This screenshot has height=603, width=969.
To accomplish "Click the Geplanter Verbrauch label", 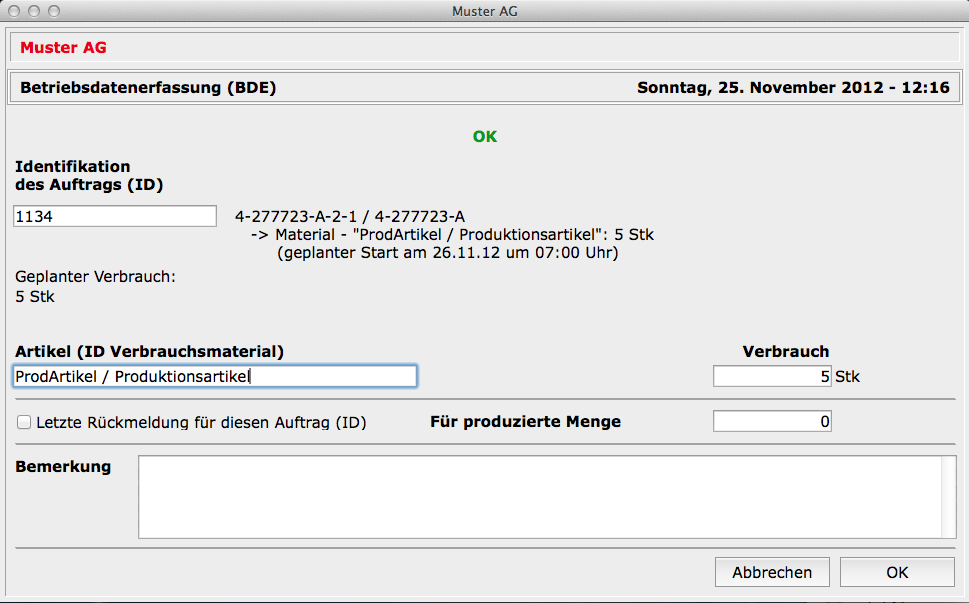I will [96, 276].
